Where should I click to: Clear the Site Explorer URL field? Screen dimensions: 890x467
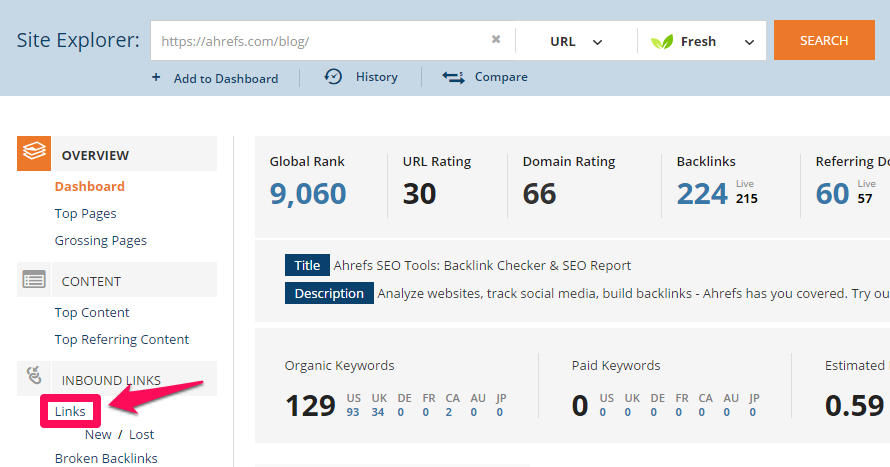click(496, 39)
